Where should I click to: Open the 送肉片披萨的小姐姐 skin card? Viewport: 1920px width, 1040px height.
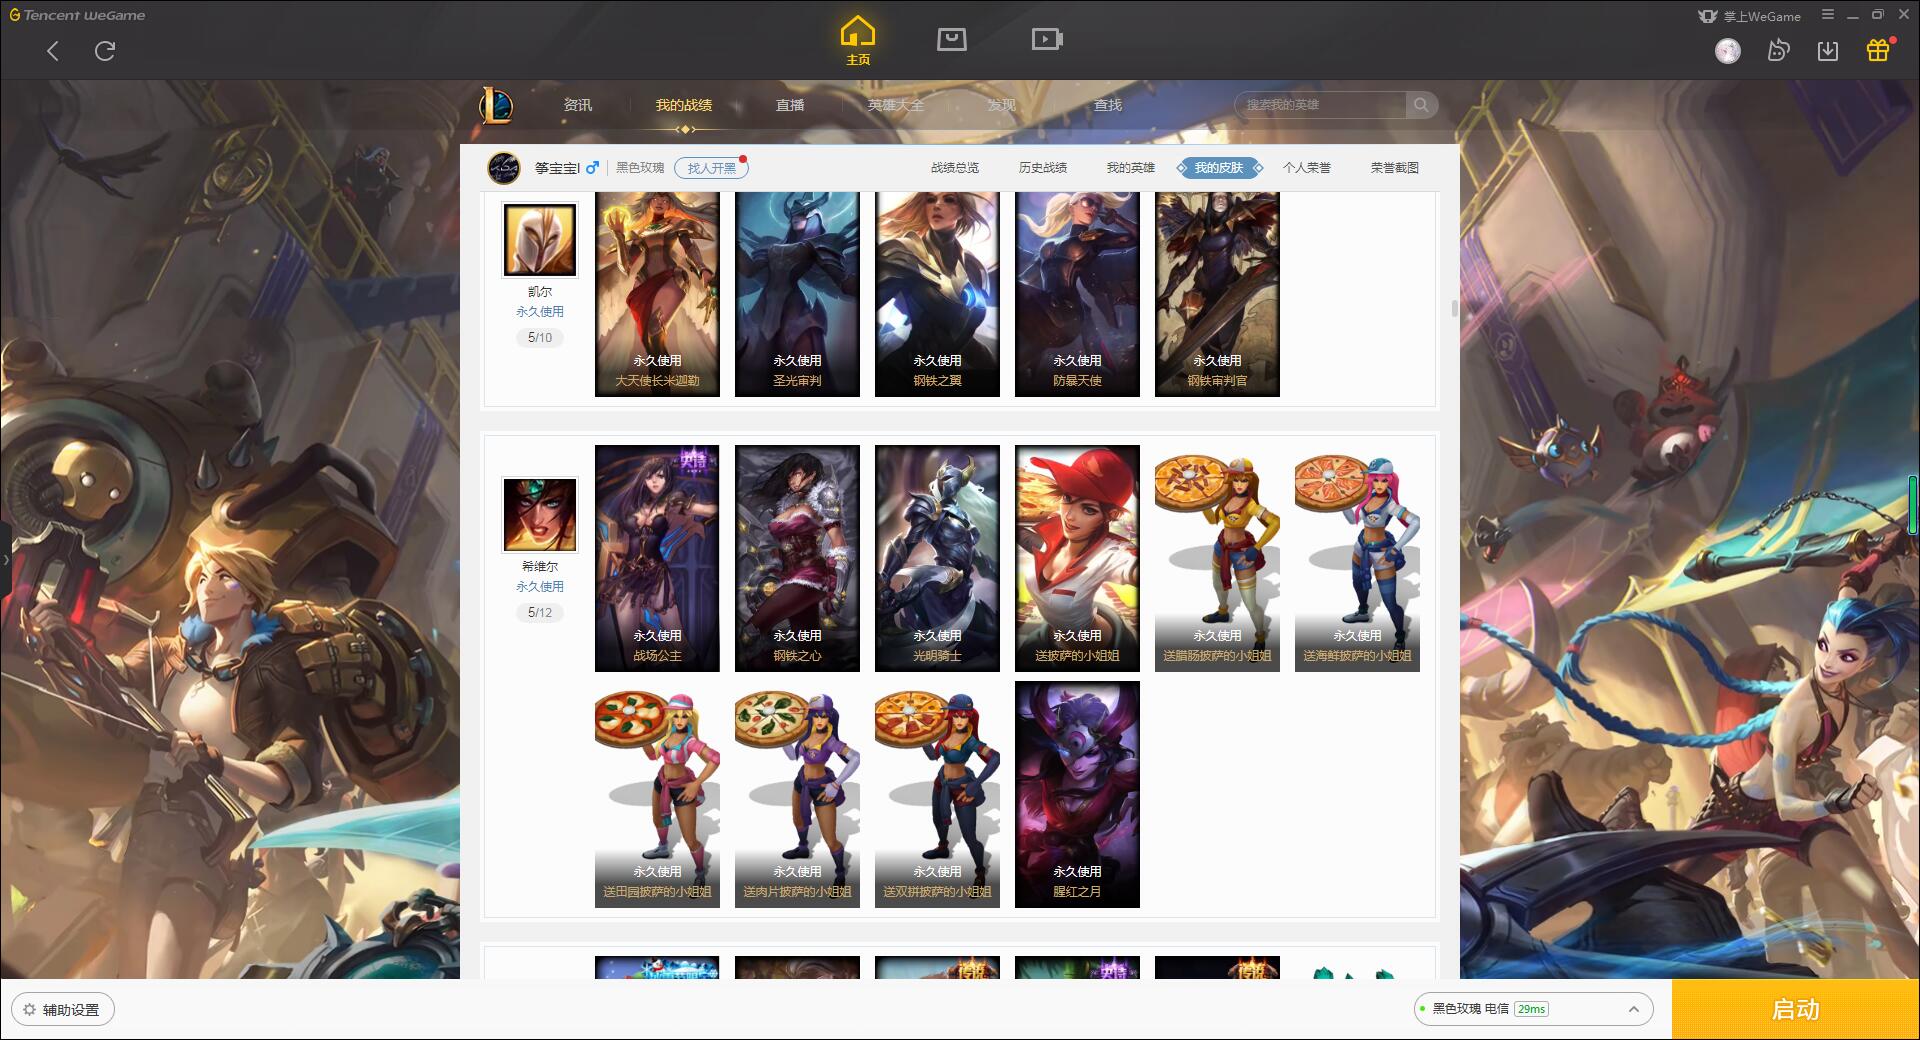(x=797, y=794)
